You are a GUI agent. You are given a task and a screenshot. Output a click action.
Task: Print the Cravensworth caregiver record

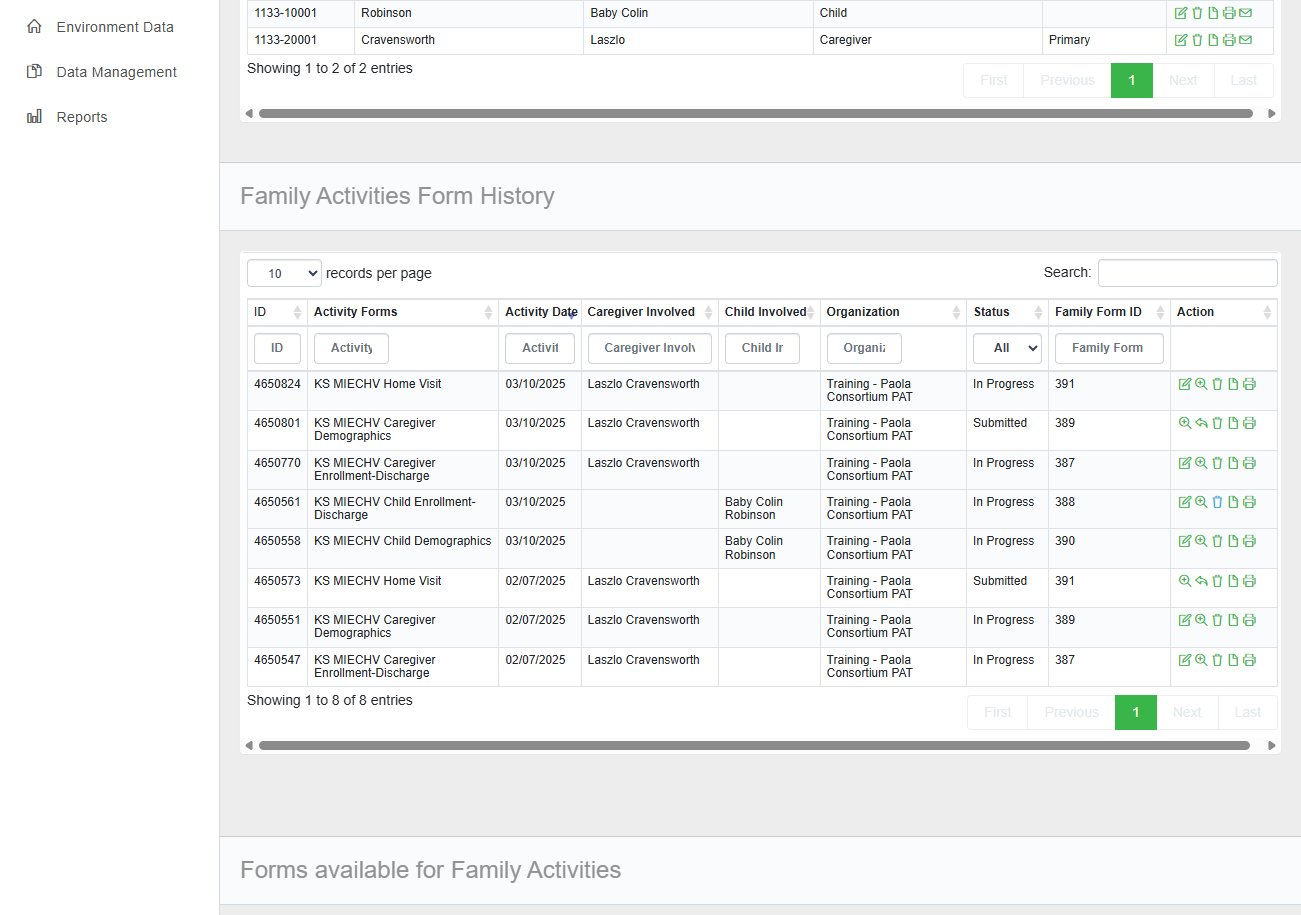click(x=1229, y=40)
